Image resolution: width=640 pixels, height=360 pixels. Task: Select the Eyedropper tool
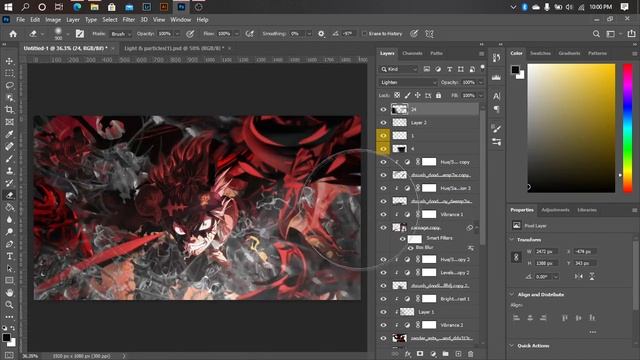click(9, 134)
